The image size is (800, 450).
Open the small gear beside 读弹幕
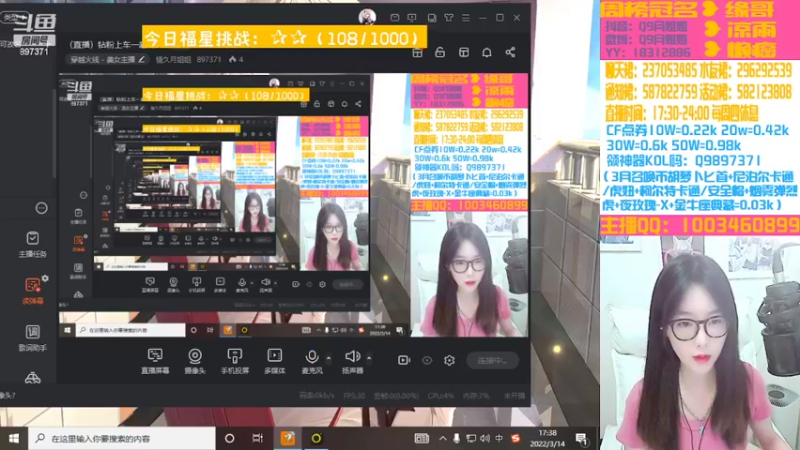click(x=45, y=278)
